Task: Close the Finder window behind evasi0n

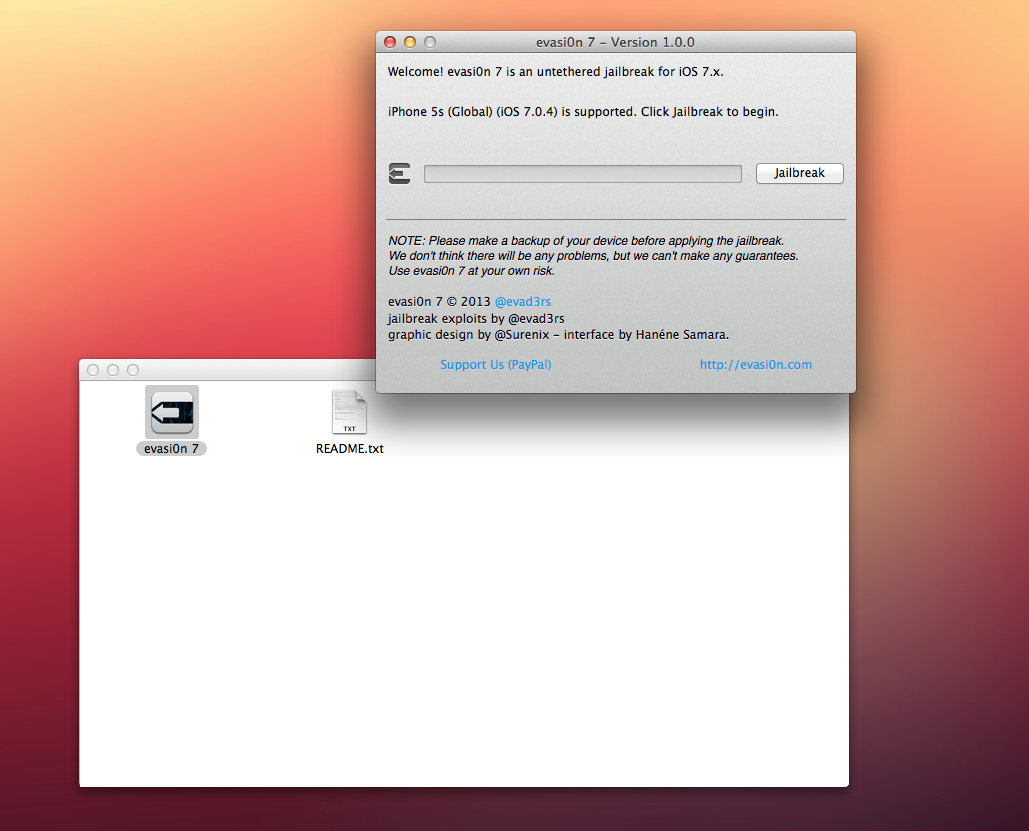Action: coord(93,370)
